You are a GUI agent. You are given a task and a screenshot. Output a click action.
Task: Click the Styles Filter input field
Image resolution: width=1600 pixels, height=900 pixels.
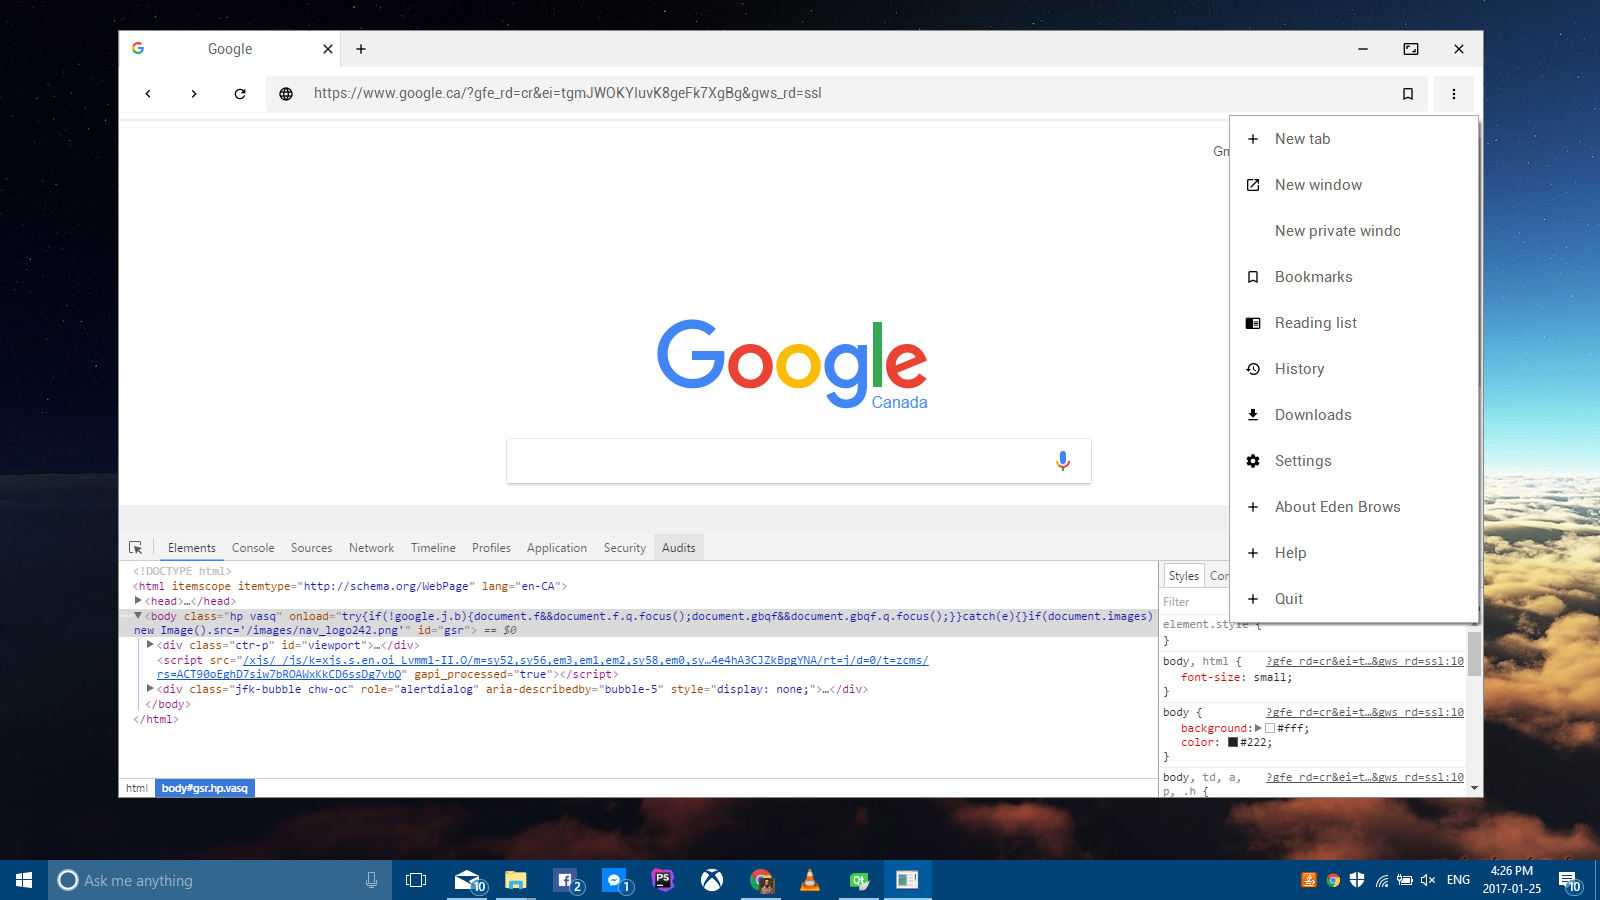(1195, 602)
